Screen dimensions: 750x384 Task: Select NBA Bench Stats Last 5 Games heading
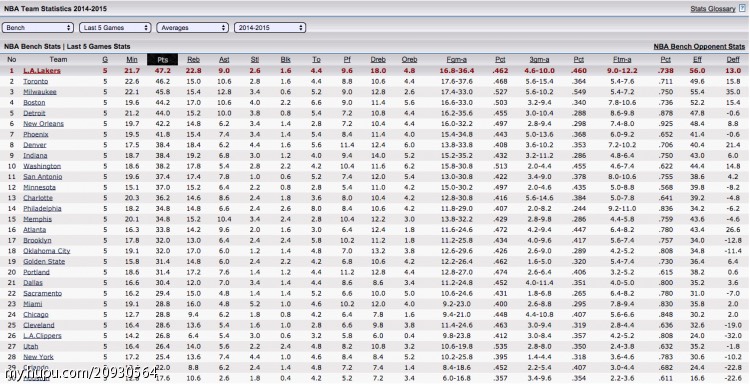pos(67,46)
